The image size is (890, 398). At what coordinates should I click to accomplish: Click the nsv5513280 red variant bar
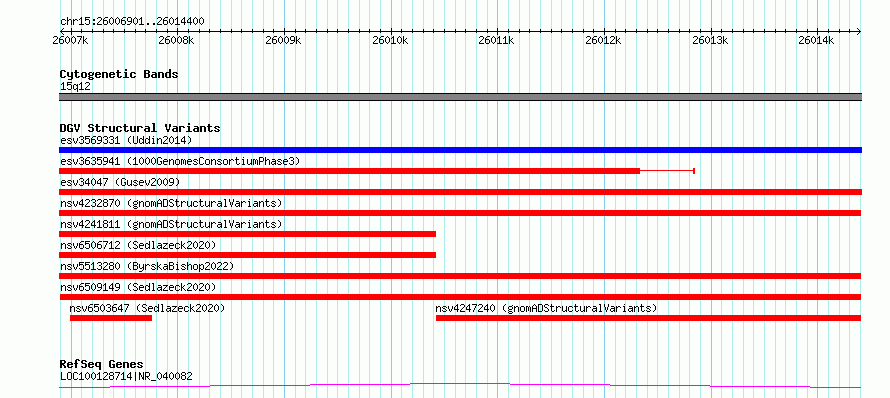pos(460,276)
